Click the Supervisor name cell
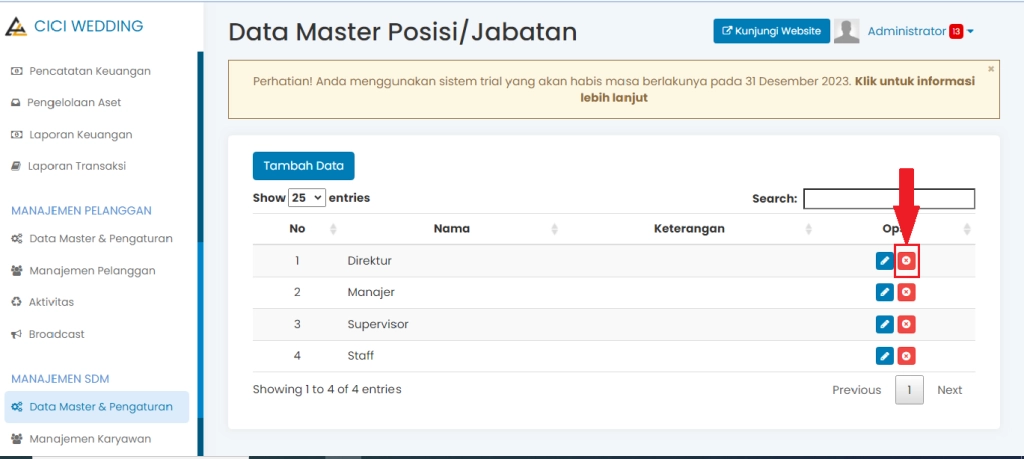The image size is (1024, 459). coord(378,324)
